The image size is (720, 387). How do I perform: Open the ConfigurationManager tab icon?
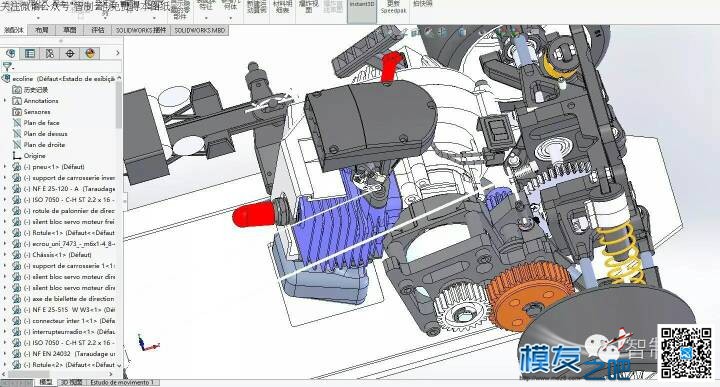[x=50, y=53]
